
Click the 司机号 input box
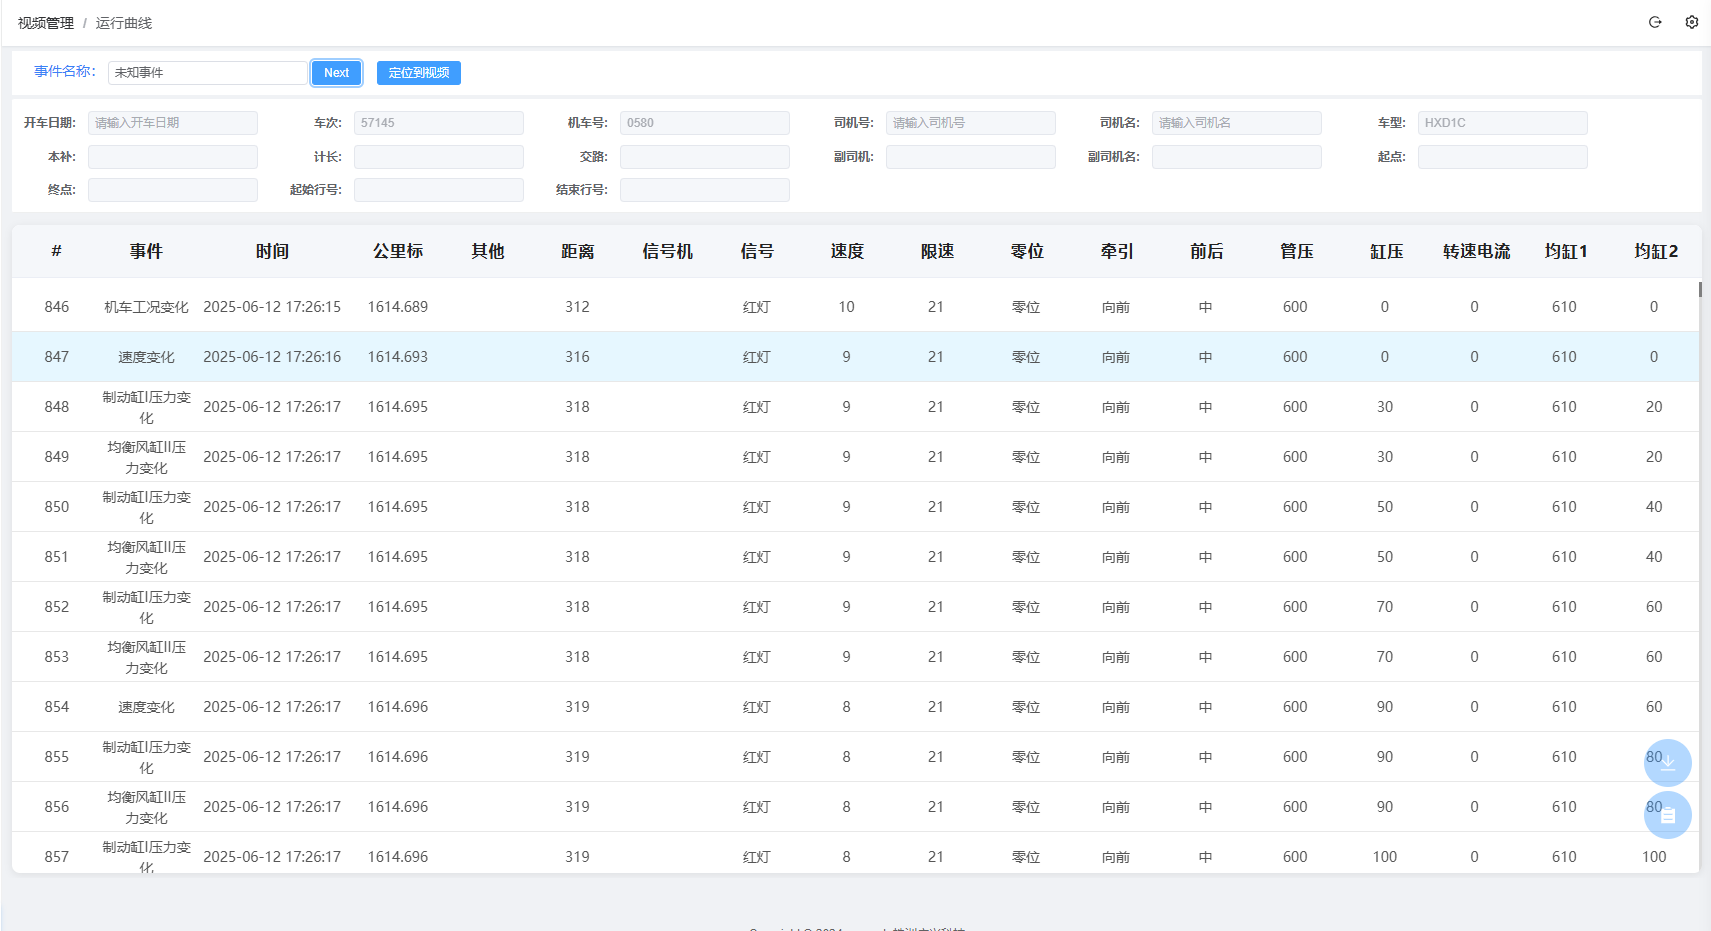point(970,122)
